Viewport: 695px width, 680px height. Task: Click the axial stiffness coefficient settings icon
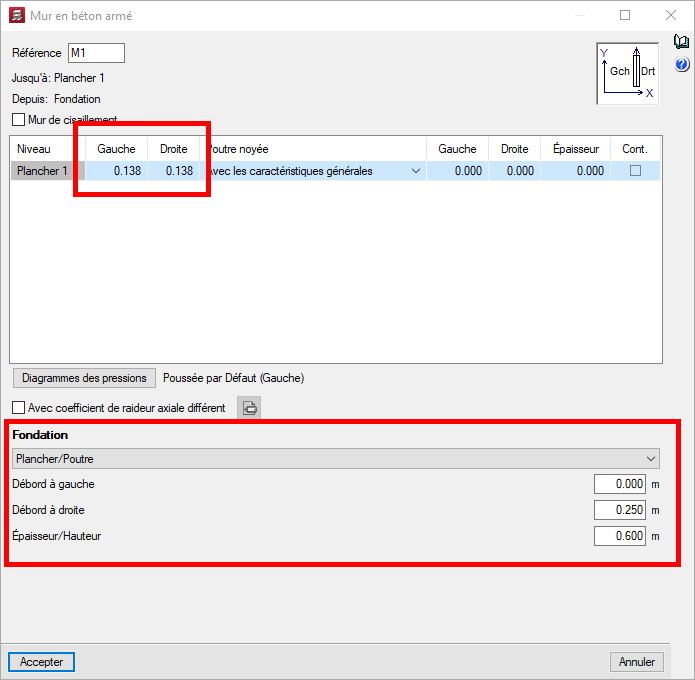pos(249,408)
